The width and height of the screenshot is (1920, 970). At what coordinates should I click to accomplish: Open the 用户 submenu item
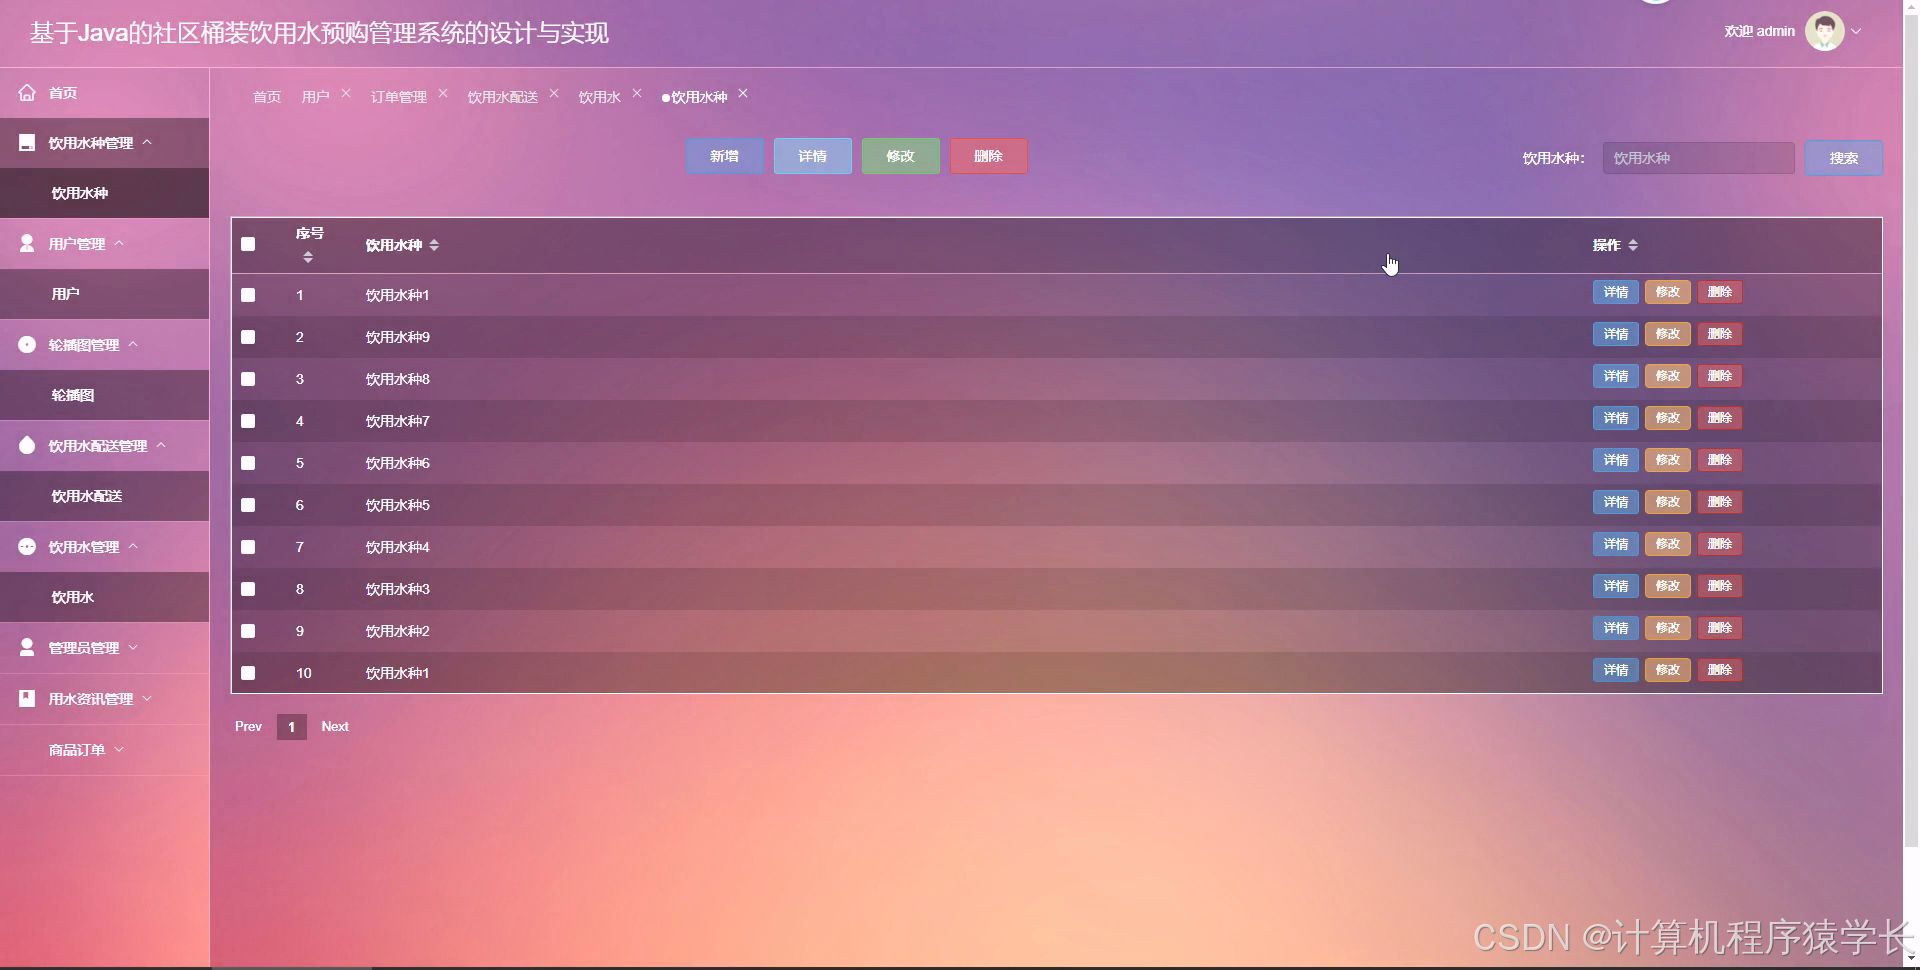coord(104,294)
